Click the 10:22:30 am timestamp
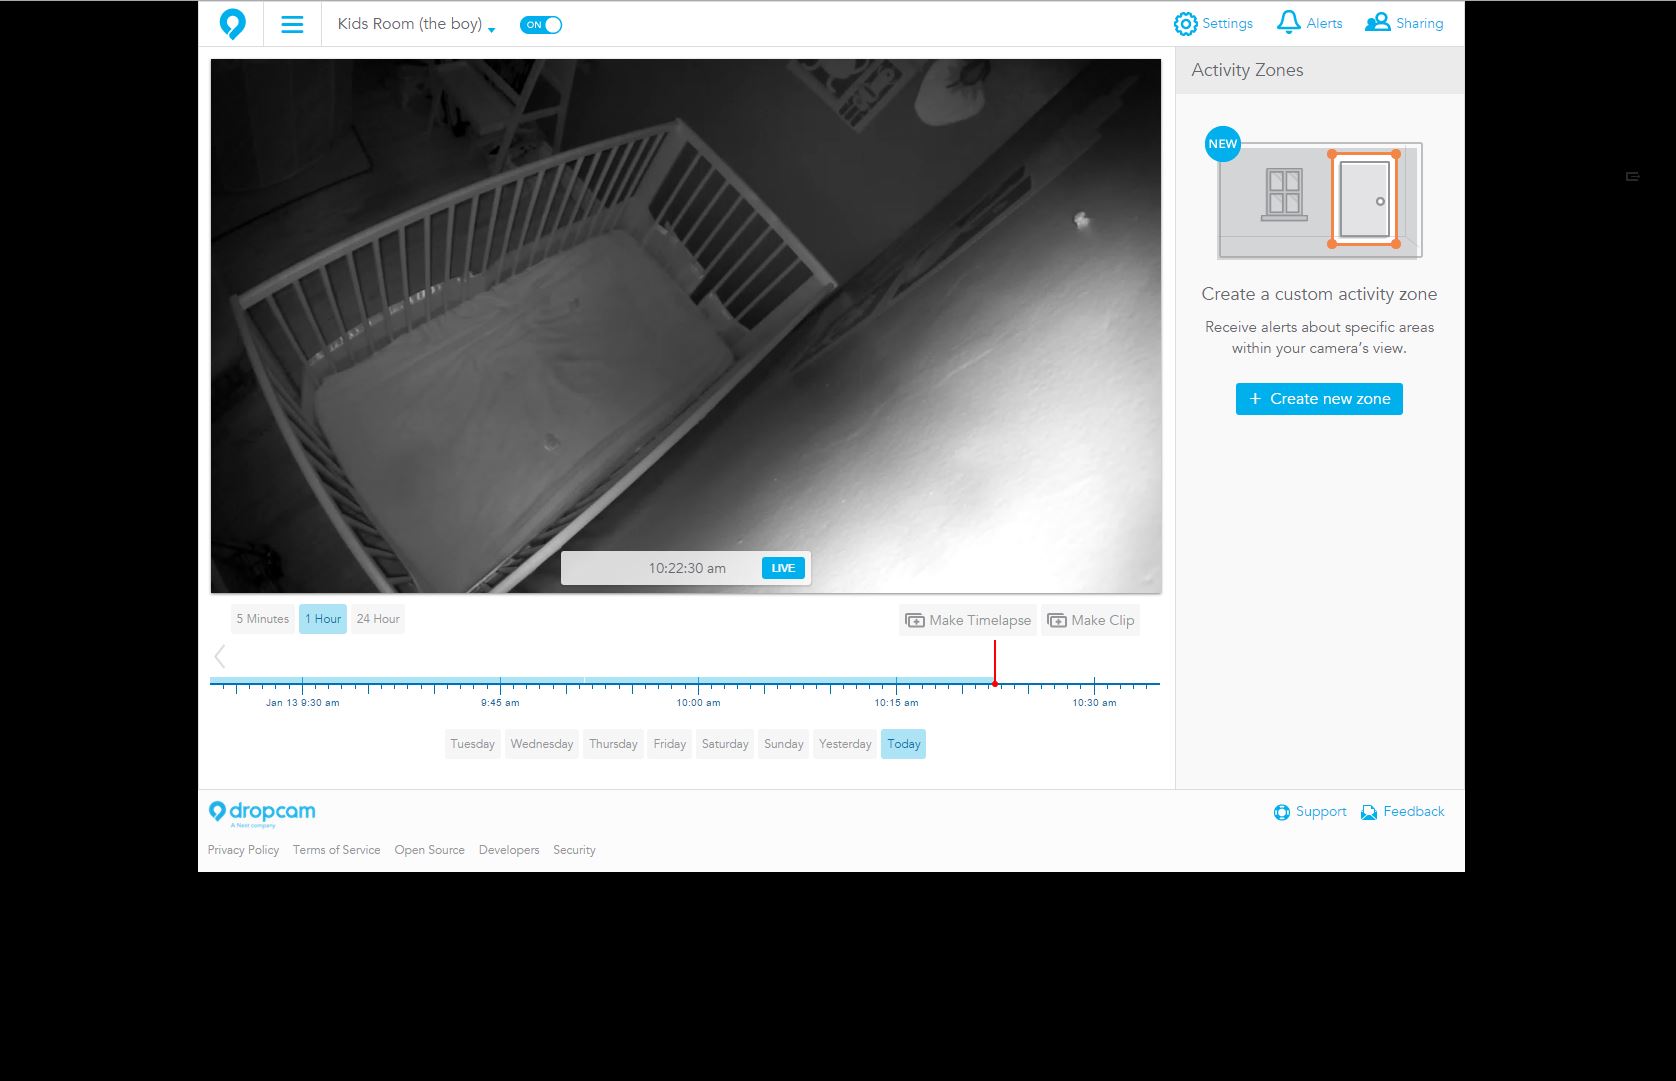Image resolution: width=1676 pixels, height=1081 pixels. click(x=687, y=568)
